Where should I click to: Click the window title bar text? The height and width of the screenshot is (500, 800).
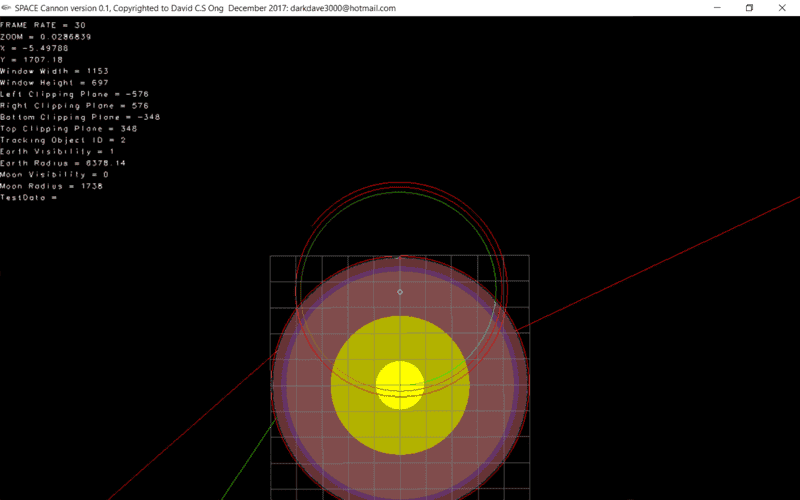[205, 8]
